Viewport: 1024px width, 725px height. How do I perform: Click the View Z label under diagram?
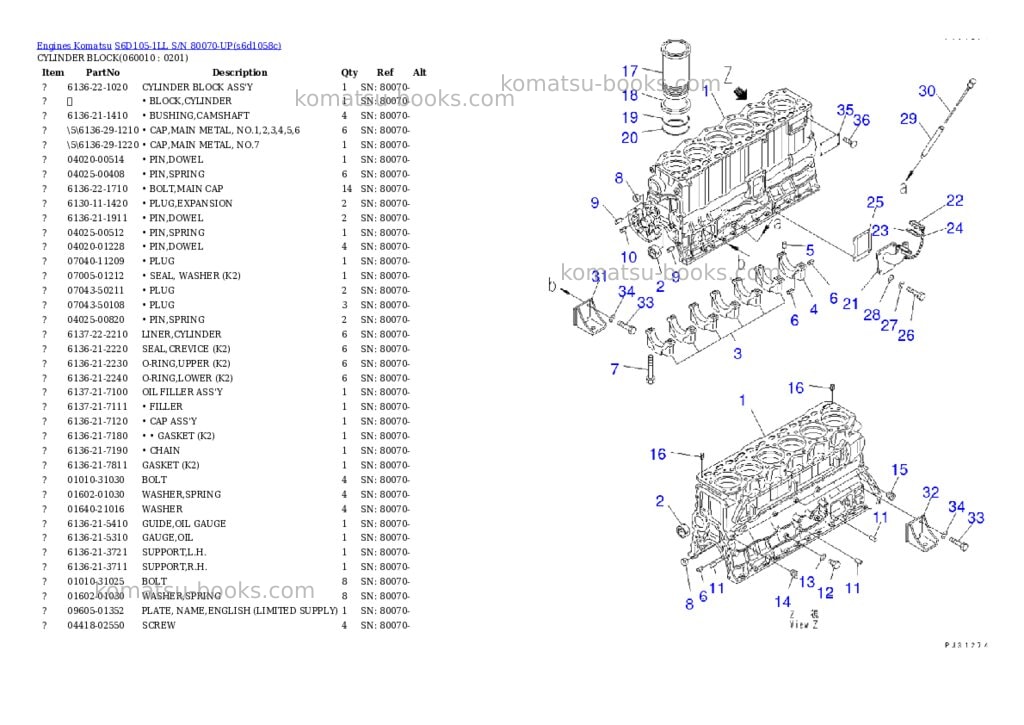tap(803, 624)
